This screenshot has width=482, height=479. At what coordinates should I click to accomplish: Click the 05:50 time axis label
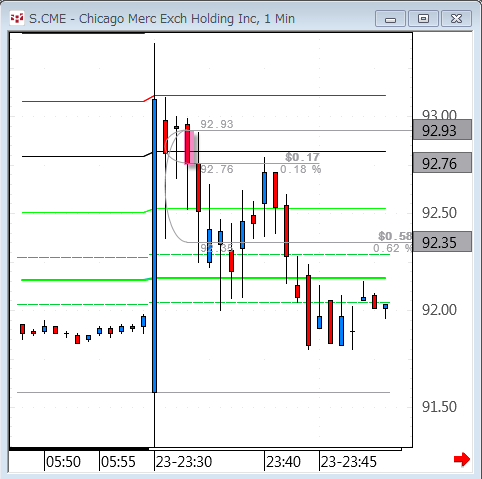tap(63, 462)
